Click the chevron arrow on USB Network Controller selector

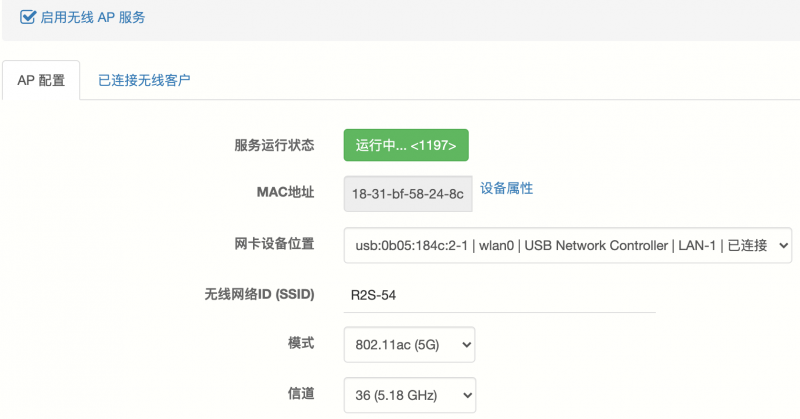[x=783, y=245]
